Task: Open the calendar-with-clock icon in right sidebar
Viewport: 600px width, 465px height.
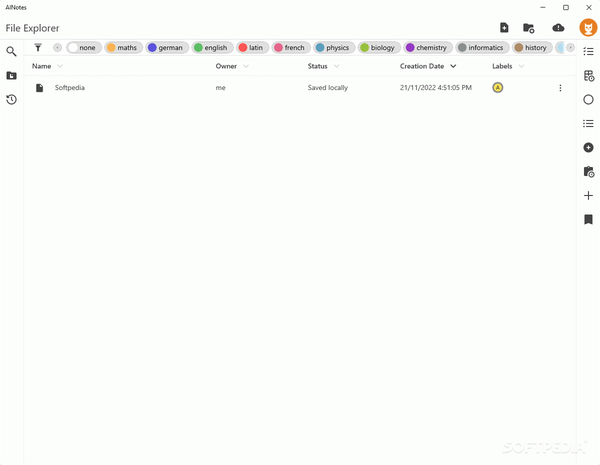Action: [589, 75]
